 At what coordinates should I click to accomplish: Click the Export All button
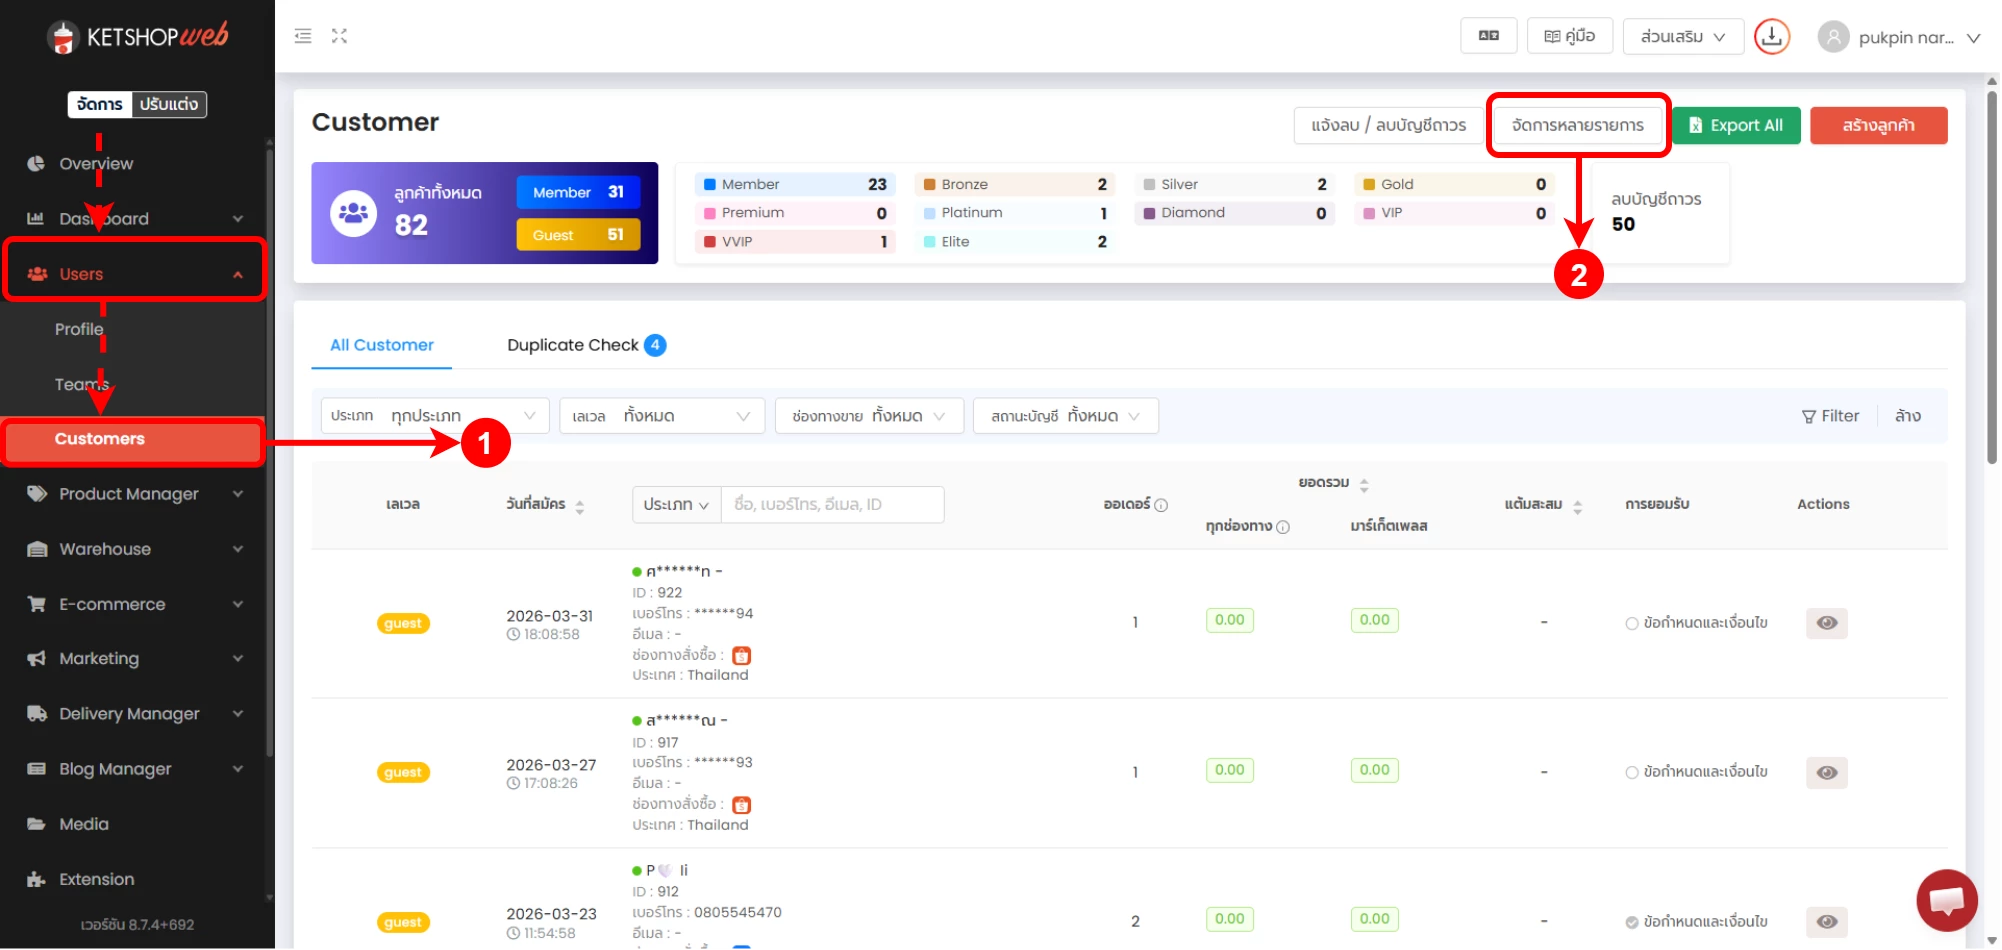pos(1735,126)
